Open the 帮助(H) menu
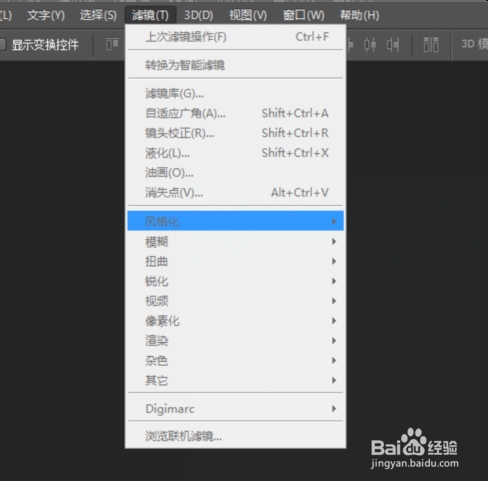488x481 pixels. click(x=359, y=15)
